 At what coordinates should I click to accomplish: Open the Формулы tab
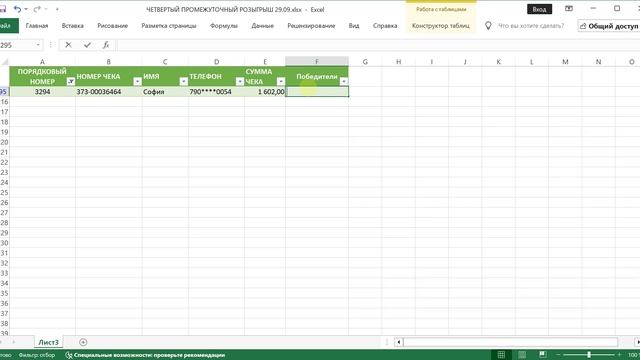[x=224, y=26]
